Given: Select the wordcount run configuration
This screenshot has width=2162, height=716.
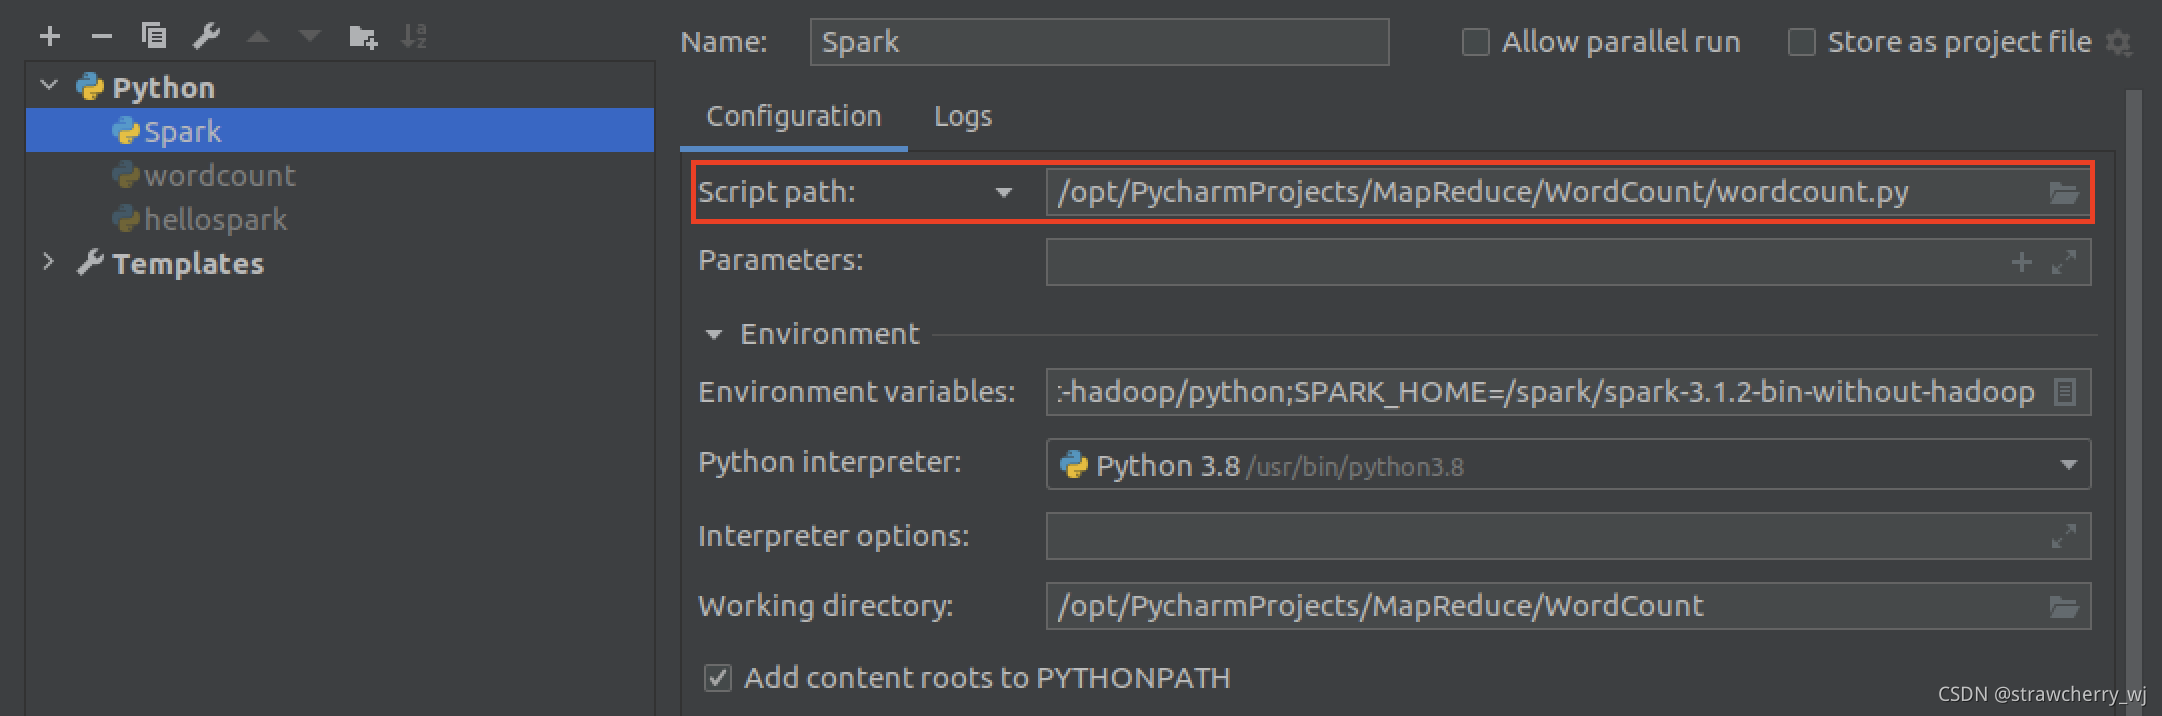Looking at the screenshot, I should [219, 176].
